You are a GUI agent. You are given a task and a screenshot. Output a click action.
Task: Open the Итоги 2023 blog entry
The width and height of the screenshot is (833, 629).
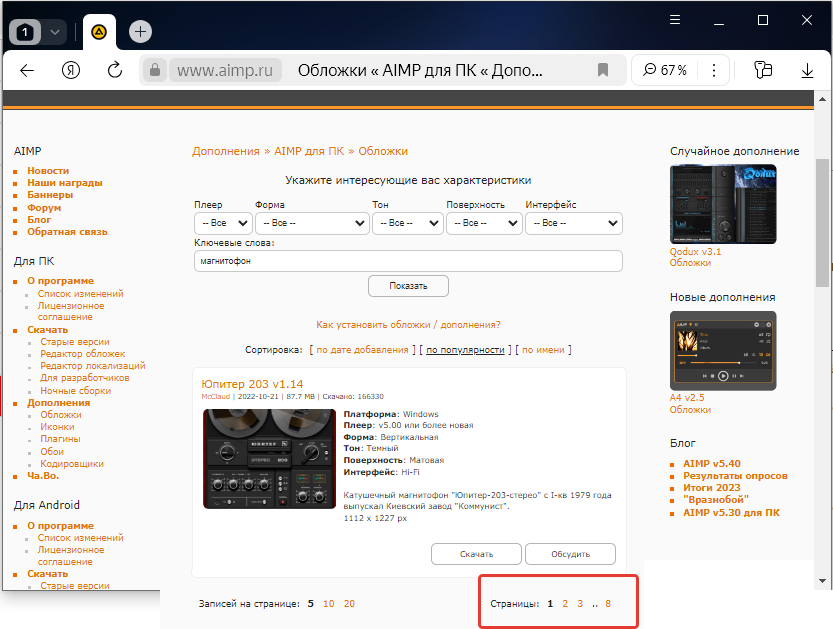tap(712, 488)
